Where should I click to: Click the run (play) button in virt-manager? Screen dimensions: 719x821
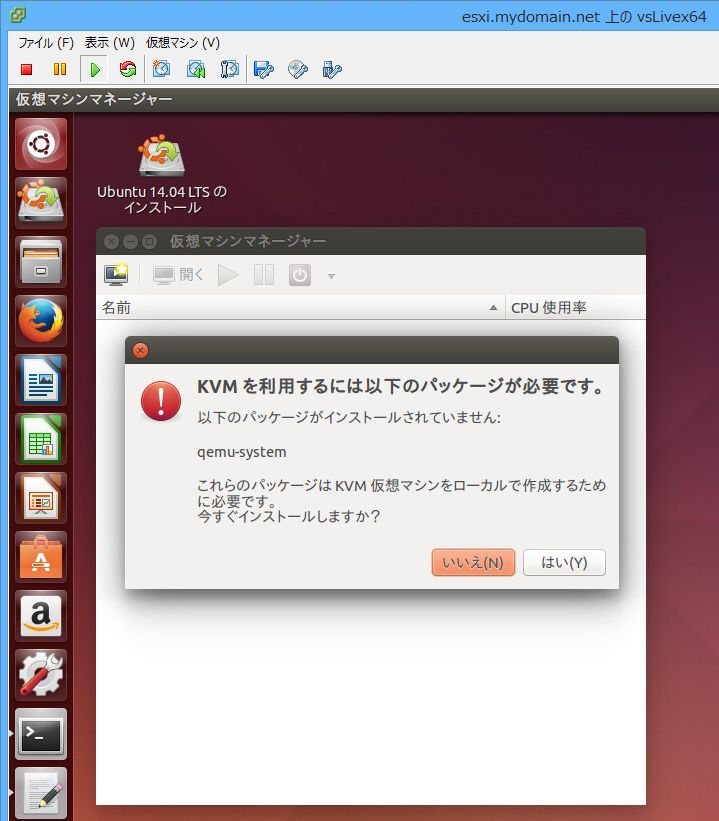228,274
